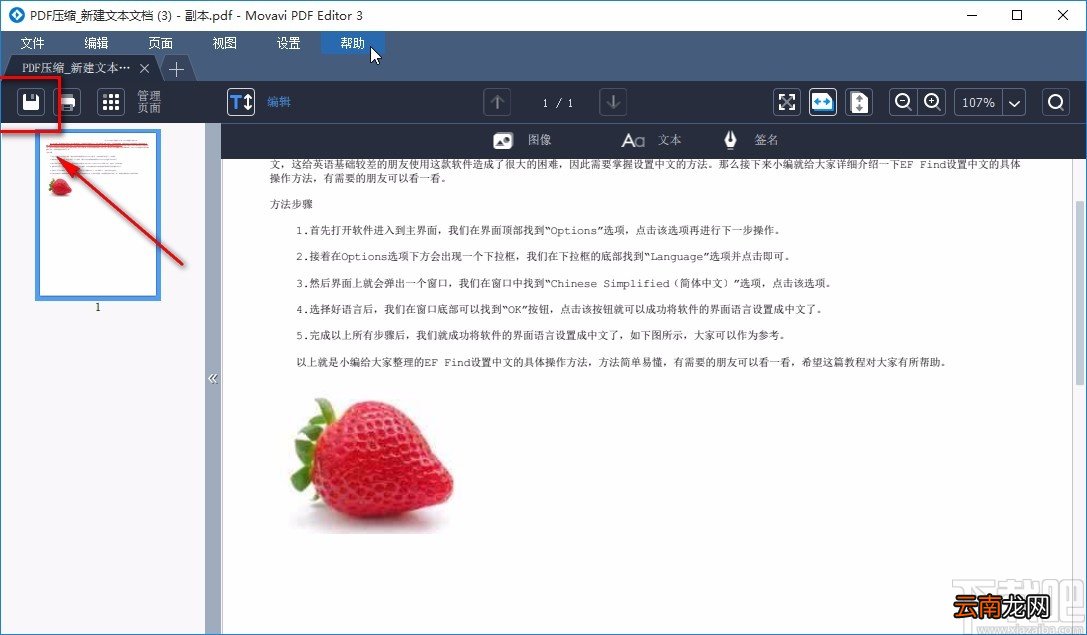1087x635 pixels.
Task: Select the 文本 text tool
Action: tap(651, 140)
